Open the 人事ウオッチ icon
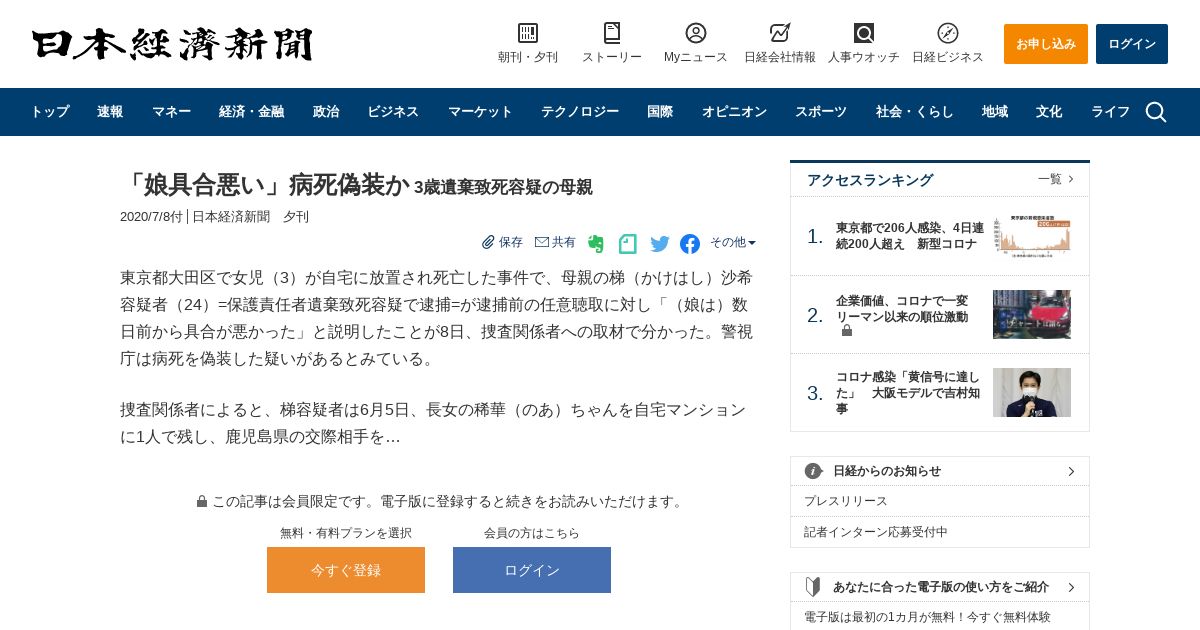The width and height of the screenshot is (1200, 630). [x=864, y=33]
